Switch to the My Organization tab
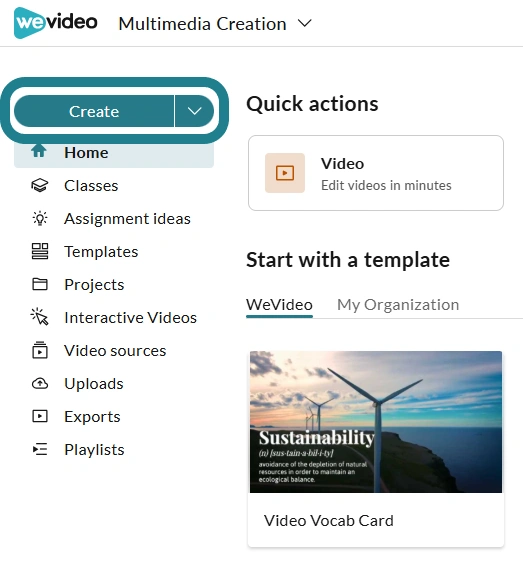Viewport: 523px width, 561px height. point(398,305)
